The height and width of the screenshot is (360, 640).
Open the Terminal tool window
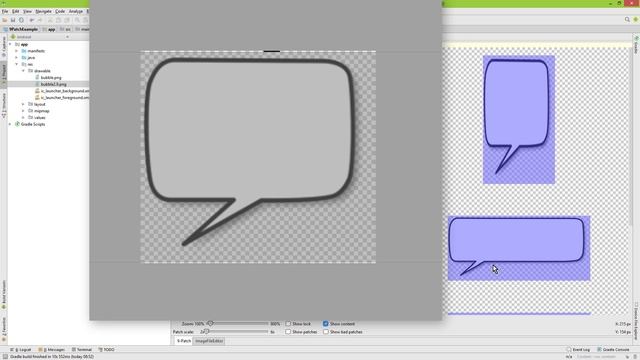click(82, 350)
